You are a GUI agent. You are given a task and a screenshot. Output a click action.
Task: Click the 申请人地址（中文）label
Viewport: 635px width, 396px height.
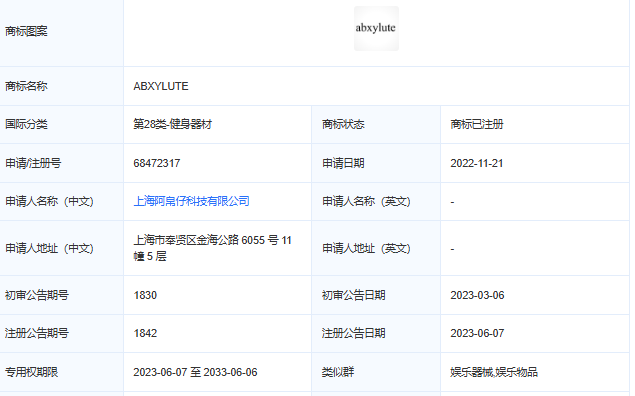49,248
